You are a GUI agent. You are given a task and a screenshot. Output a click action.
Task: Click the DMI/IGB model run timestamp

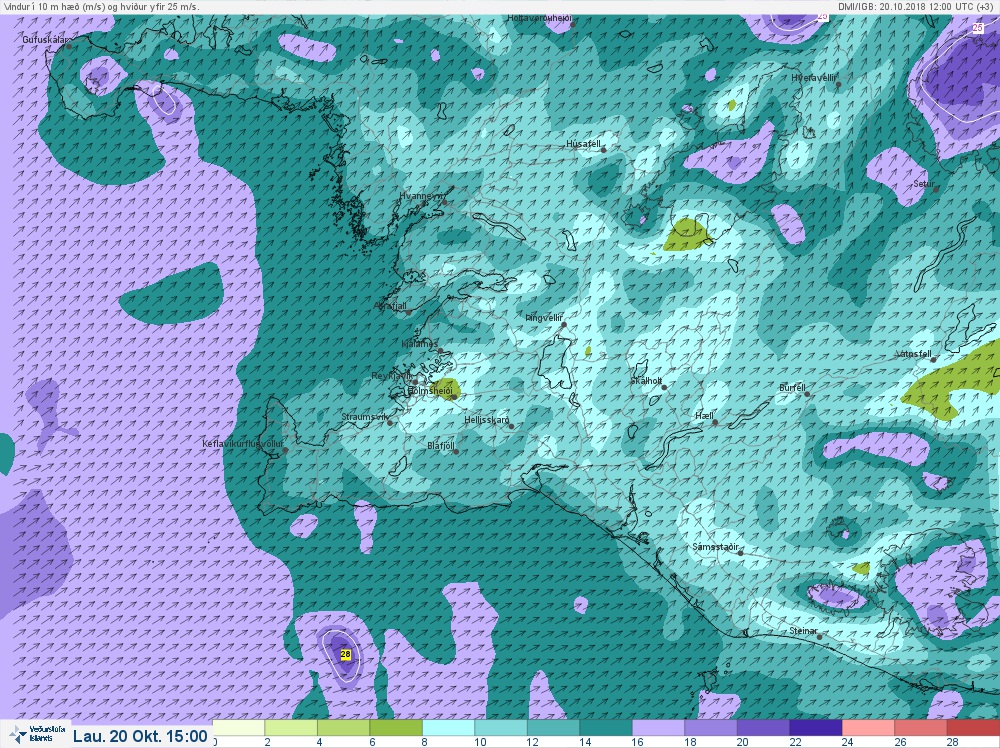(x=917, y=7)
